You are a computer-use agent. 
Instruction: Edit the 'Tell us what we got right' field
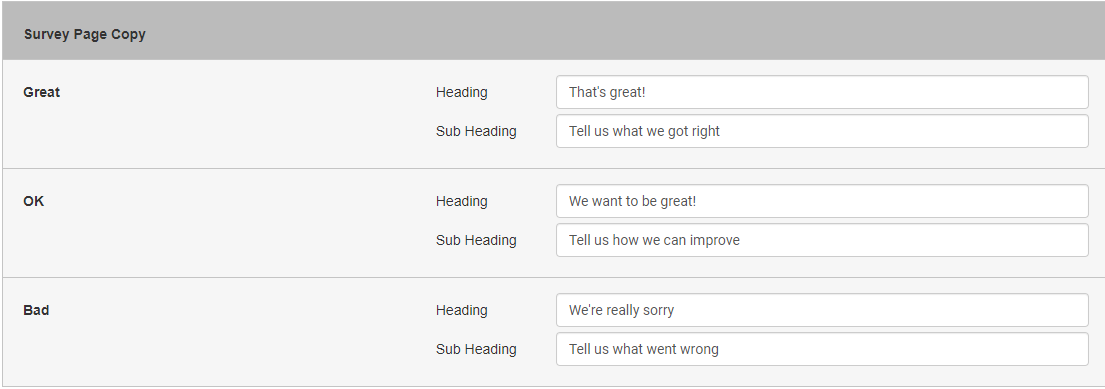click(x=822, y=131)
